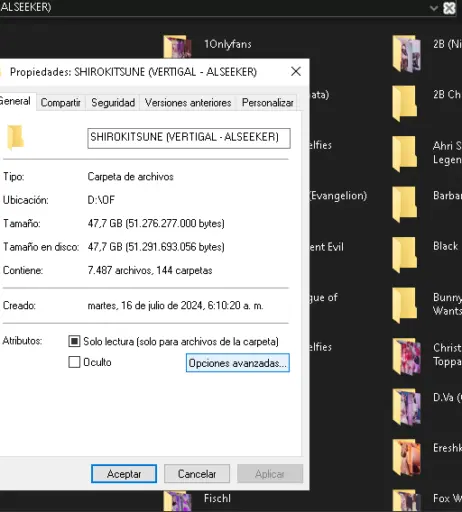Select the Fischl folder icon

coord(178,501)
